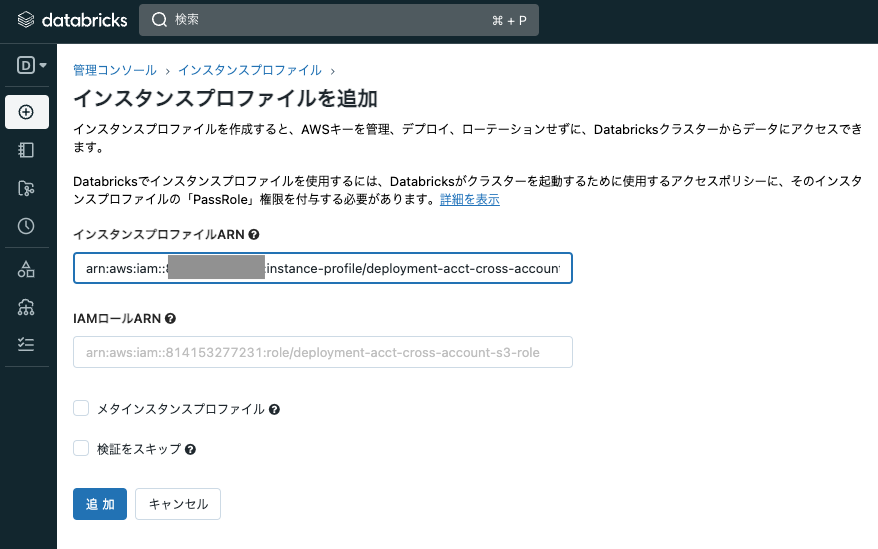The height and width of the screenshot is (549, 878).
Task: Click the magnifier icon in search bar
Action: 160,20
